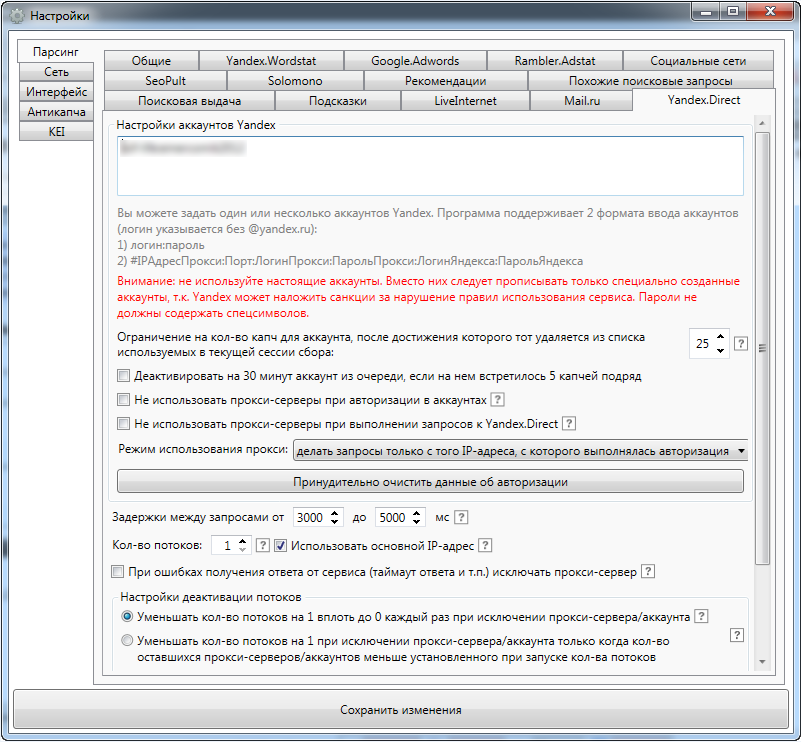The image size is (801, 742).
Task: Click inside the Yandex accounts text area
Action: tap(430, 165)
